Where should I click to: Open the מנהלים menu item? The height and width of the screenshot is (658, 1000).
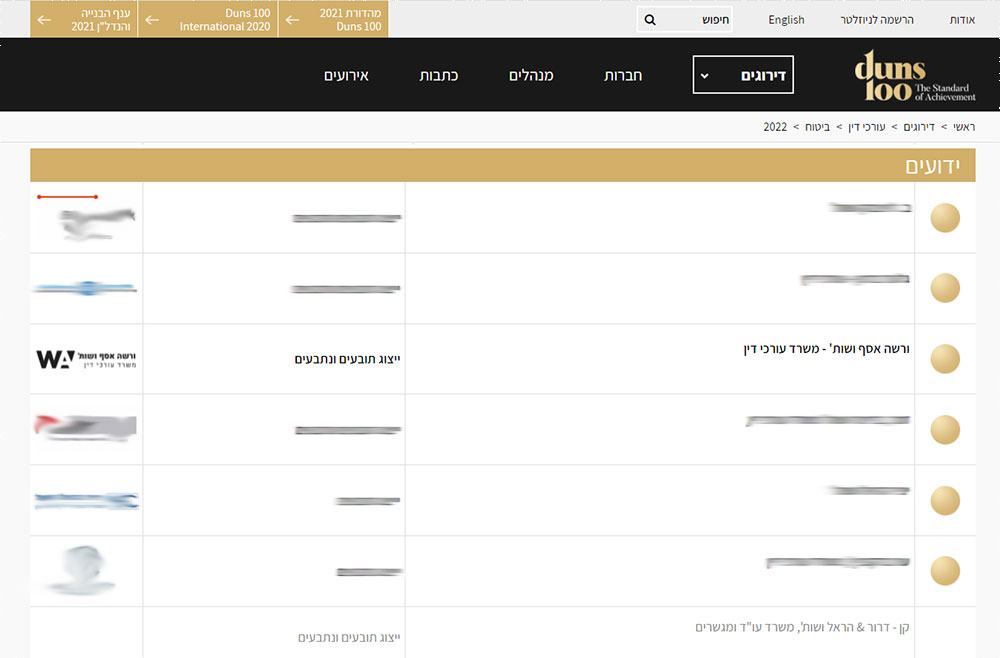[531, 75]
